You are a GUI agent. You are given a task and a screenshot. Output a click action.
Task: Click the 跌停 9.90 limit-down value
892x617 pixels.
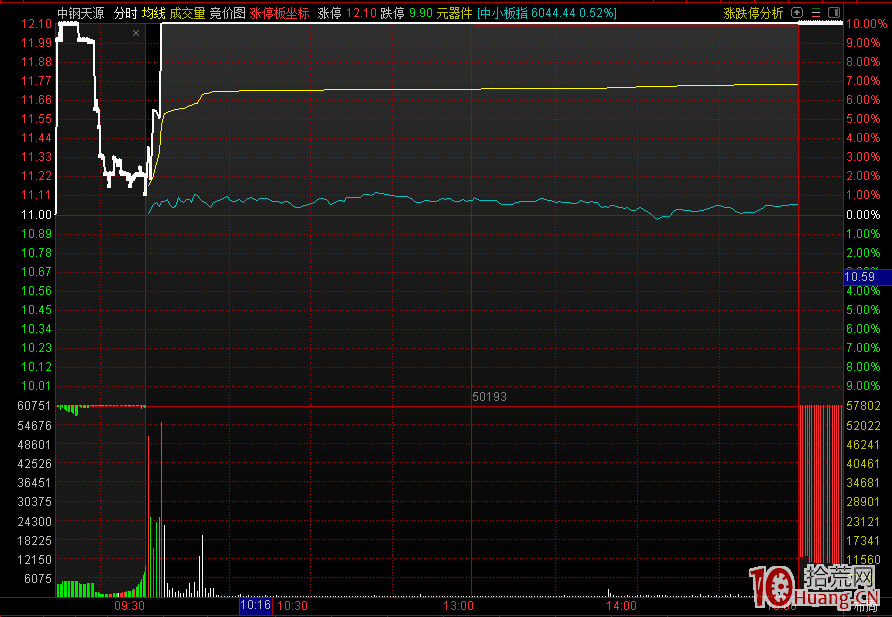[x=406, y=13]
